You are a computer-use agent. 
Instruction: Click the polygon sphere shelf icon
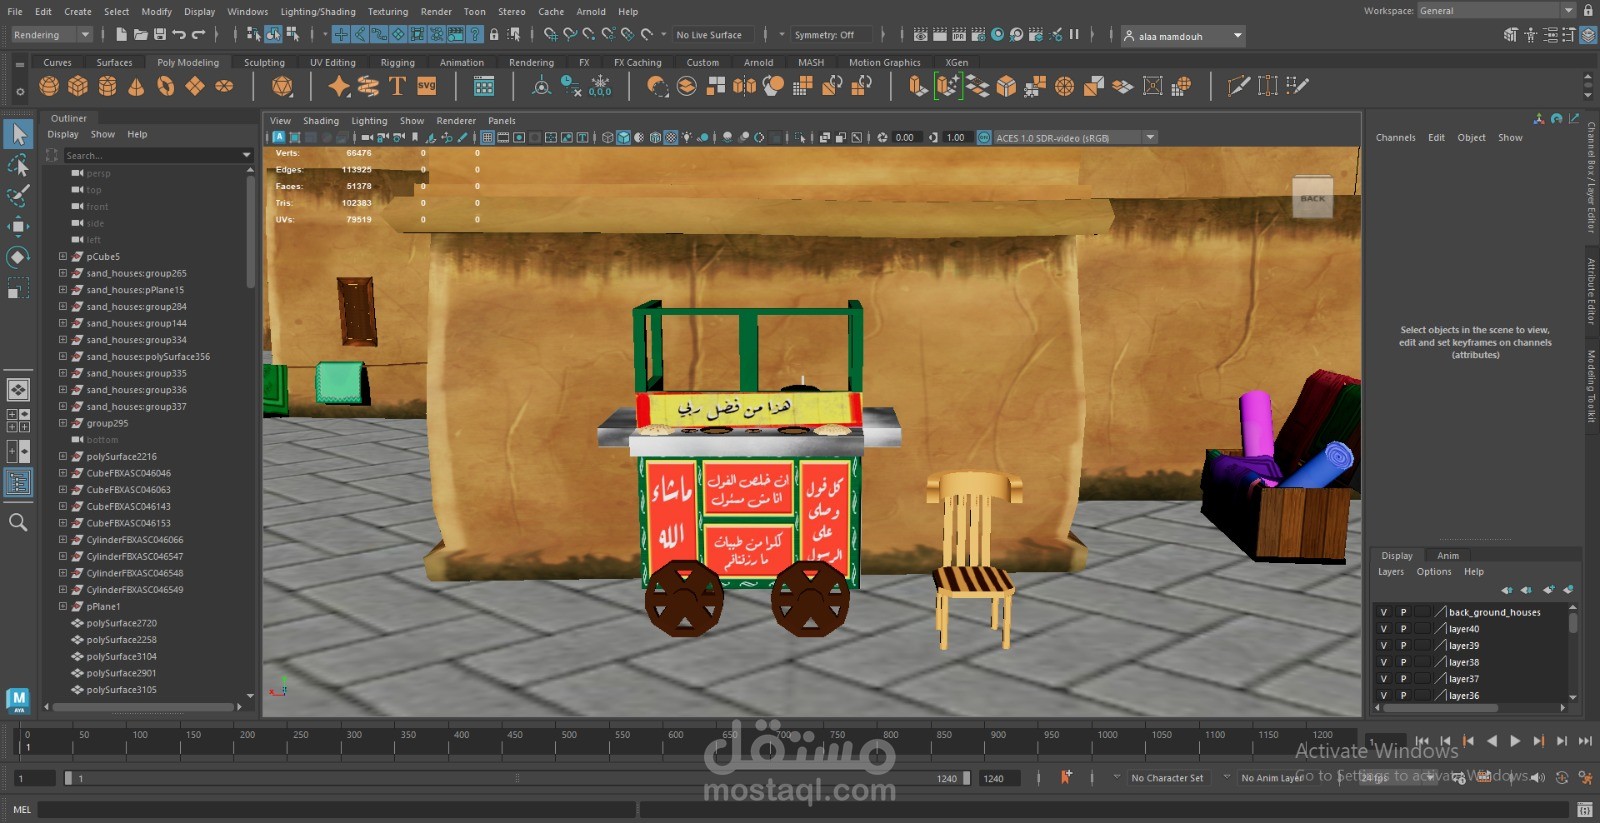[x=49, y=87]
